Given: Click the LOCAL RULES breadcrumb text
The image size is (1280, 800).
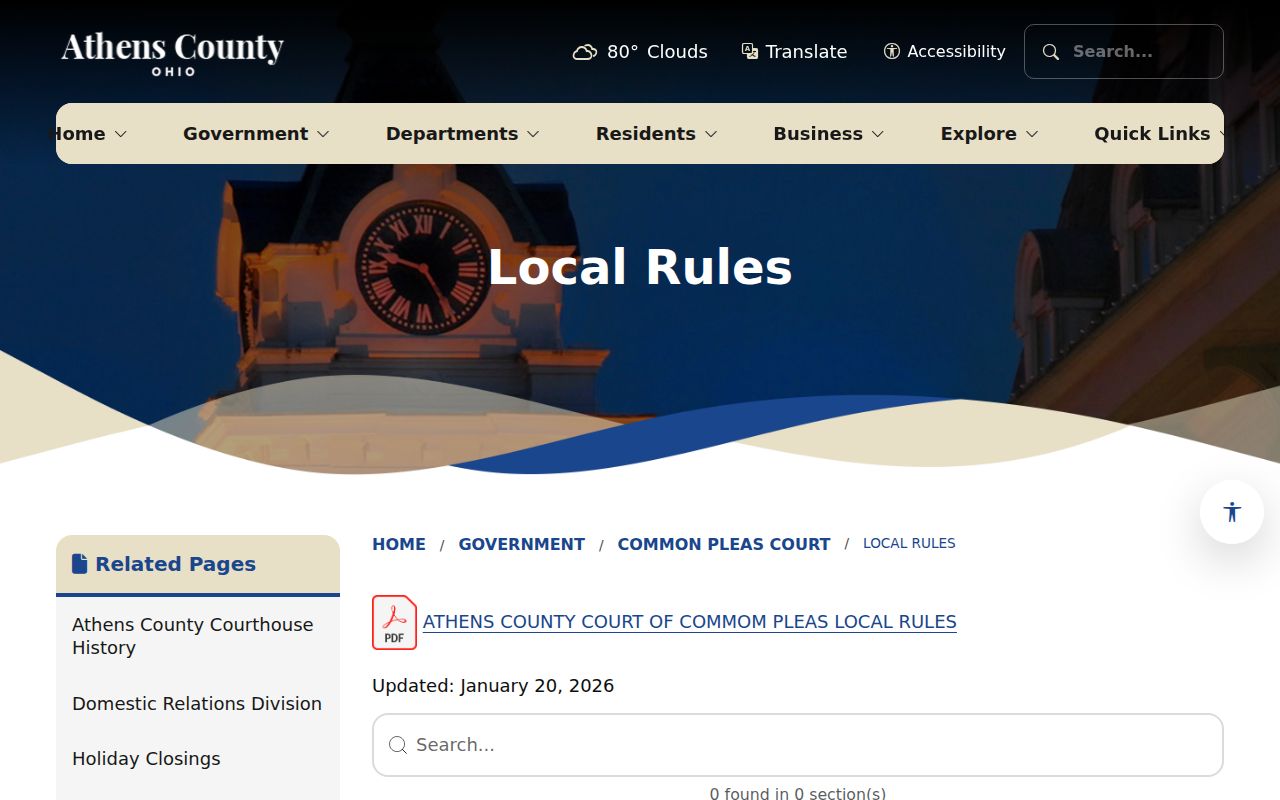Looking at the screenshot, I should (x=909, y=543).
